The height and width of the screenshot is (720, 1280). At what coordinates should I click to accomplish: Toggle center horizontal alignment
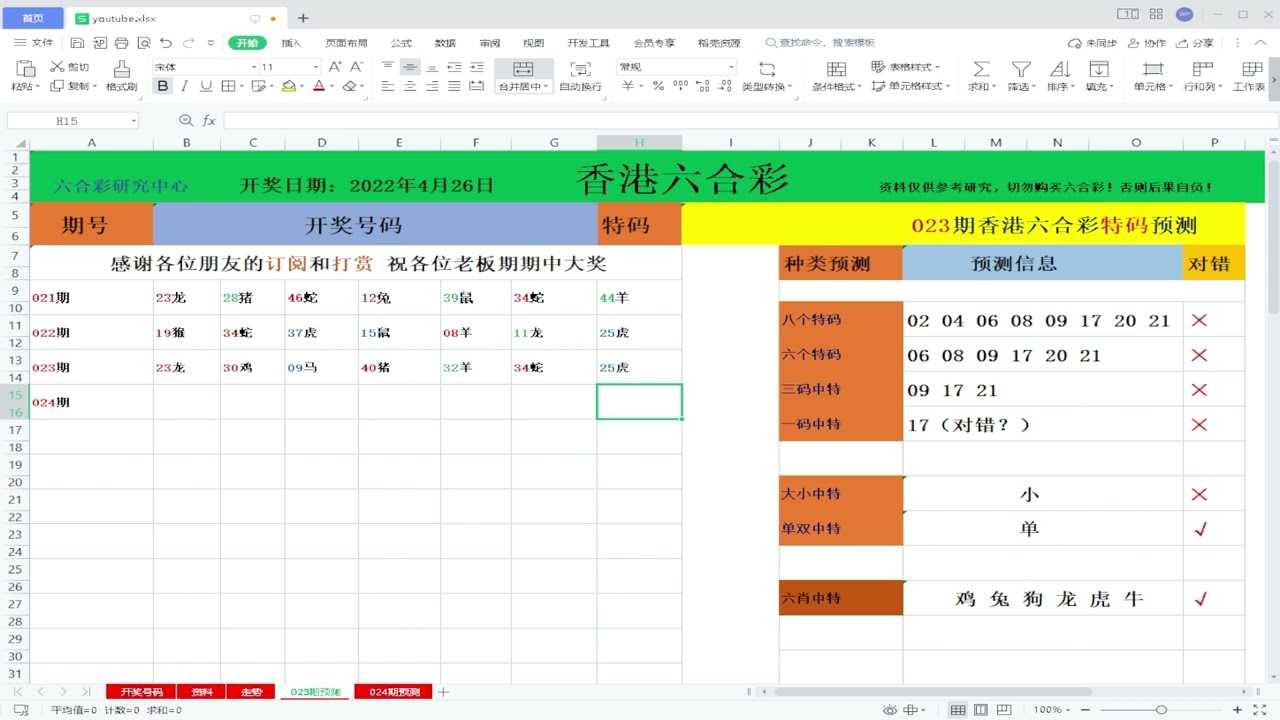[x=410, y=86]
